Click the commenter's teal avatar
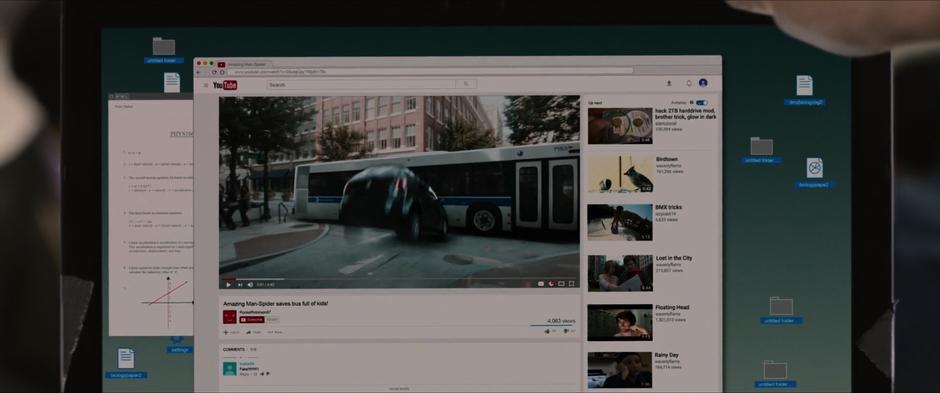This screenshot has width=940, height=393. (x=230, y=368)
